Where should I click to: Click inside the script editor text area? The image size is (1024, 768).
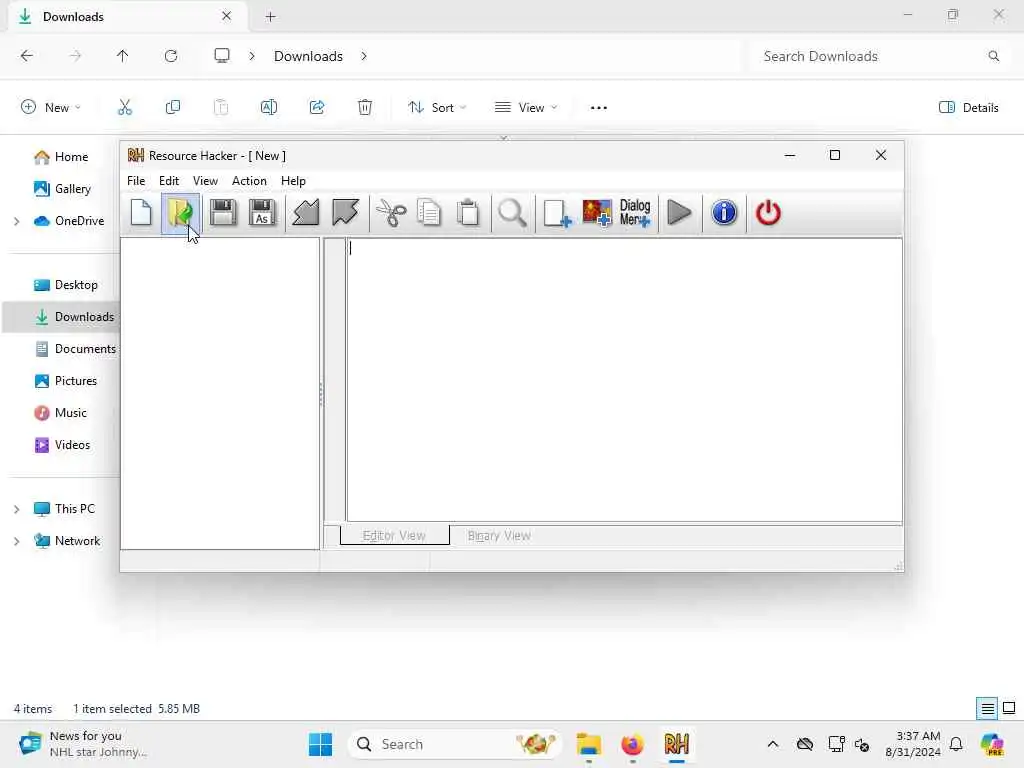pos(624,380)
